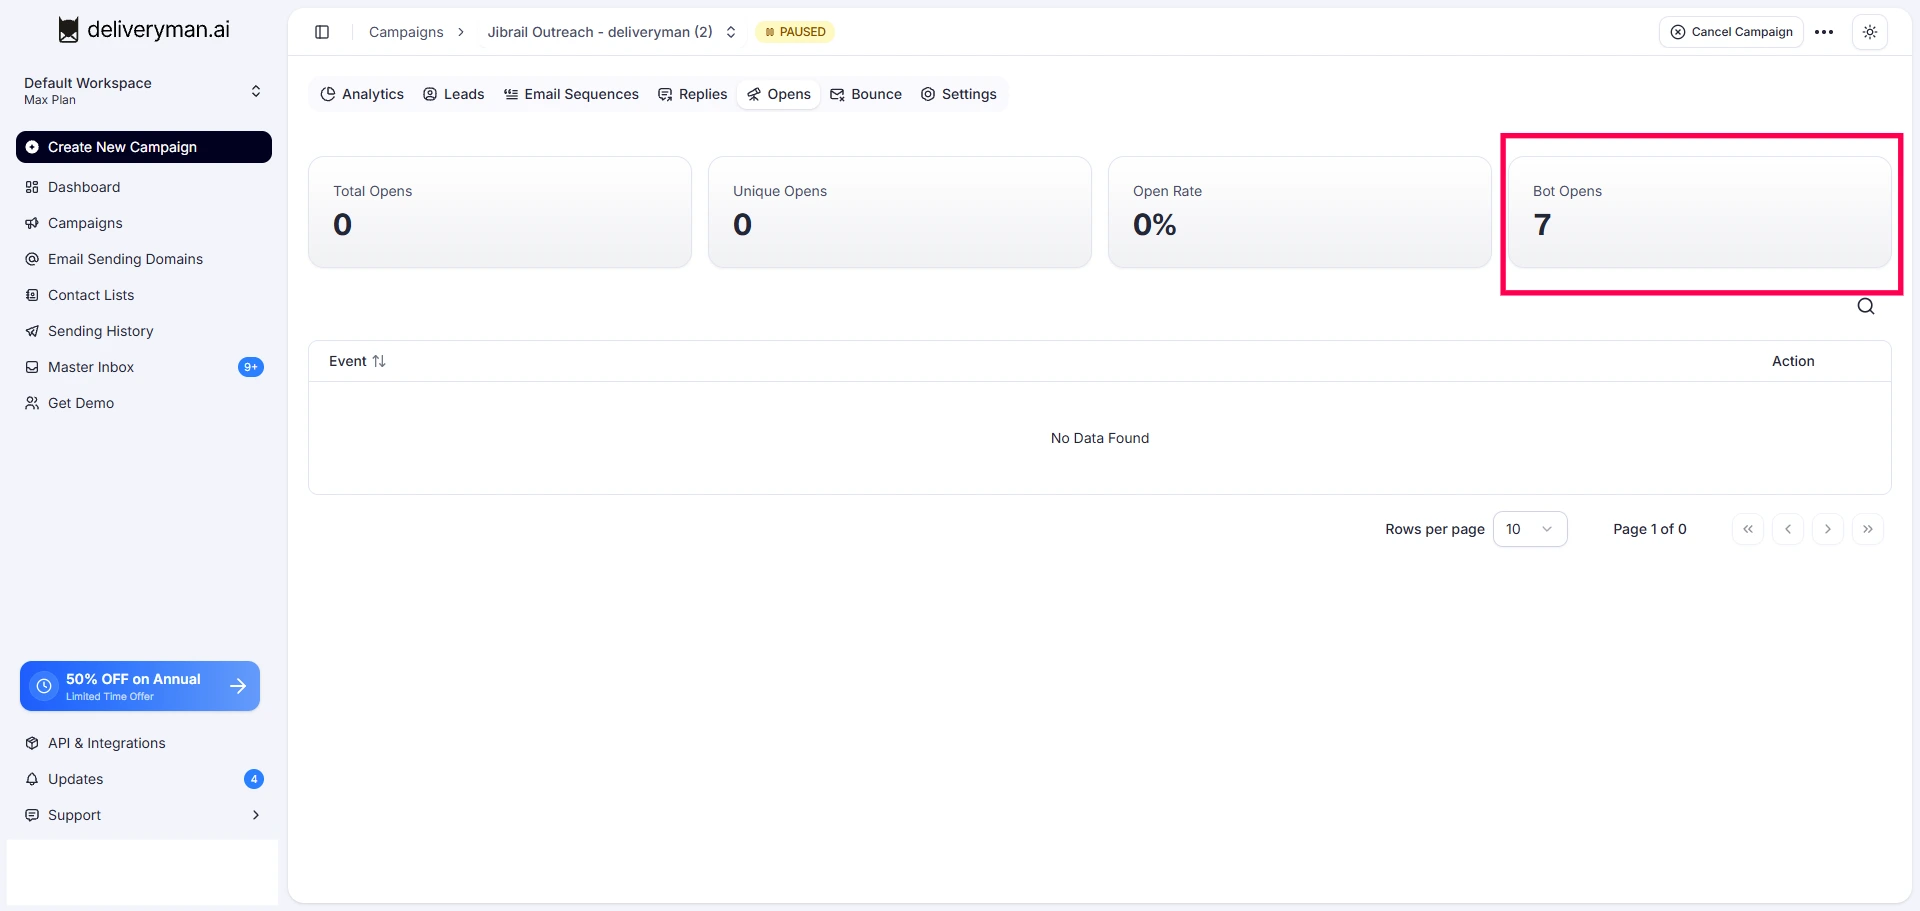
Task: Sort table by Event column arrows
Action: [x=379, y=361]
